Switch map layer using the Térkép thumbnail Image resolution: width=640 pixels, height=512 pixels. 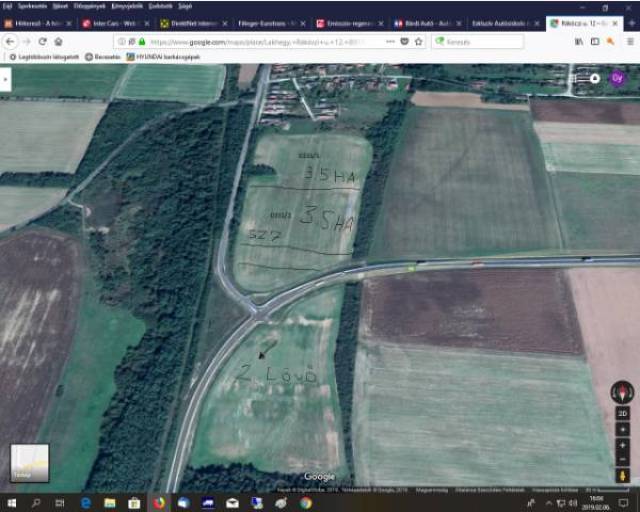(29, 463)
